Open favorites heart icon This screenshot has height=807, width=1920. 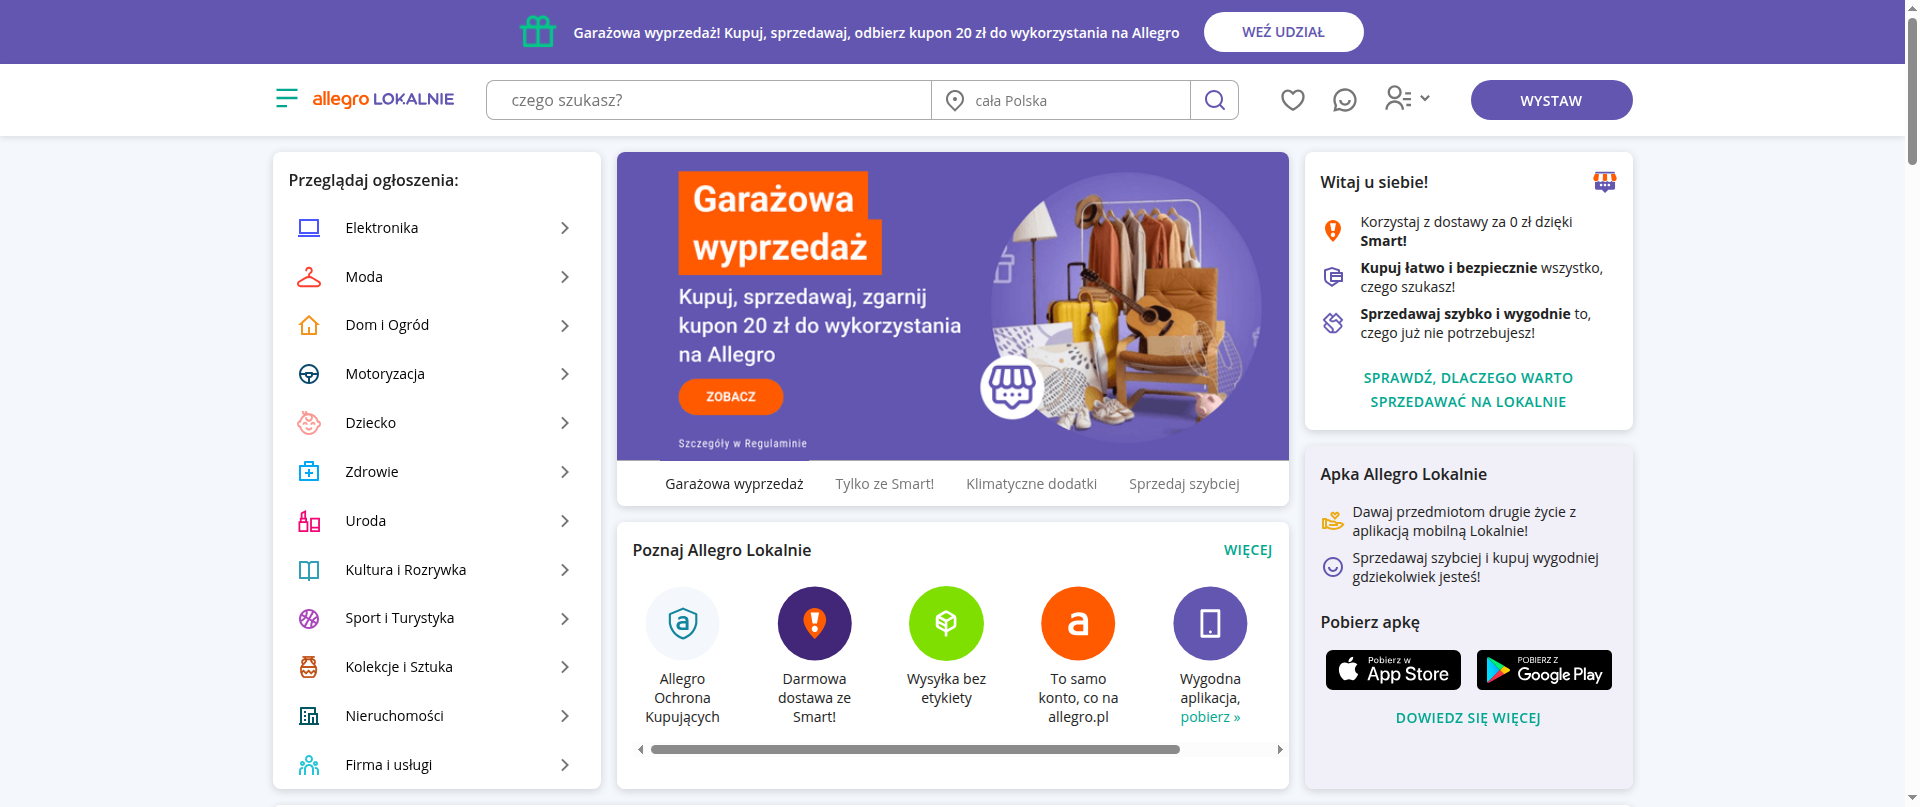pyautogui.click(x=1293, y=100)
